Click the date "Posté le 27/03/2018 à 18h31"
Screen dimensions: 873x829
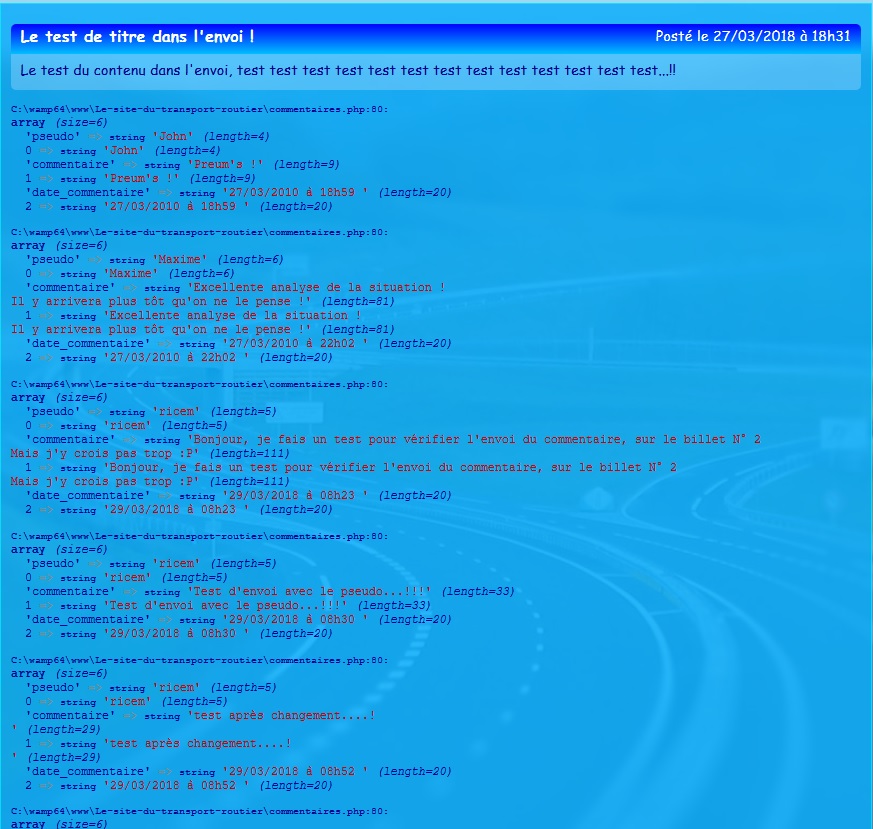(753, 36)
